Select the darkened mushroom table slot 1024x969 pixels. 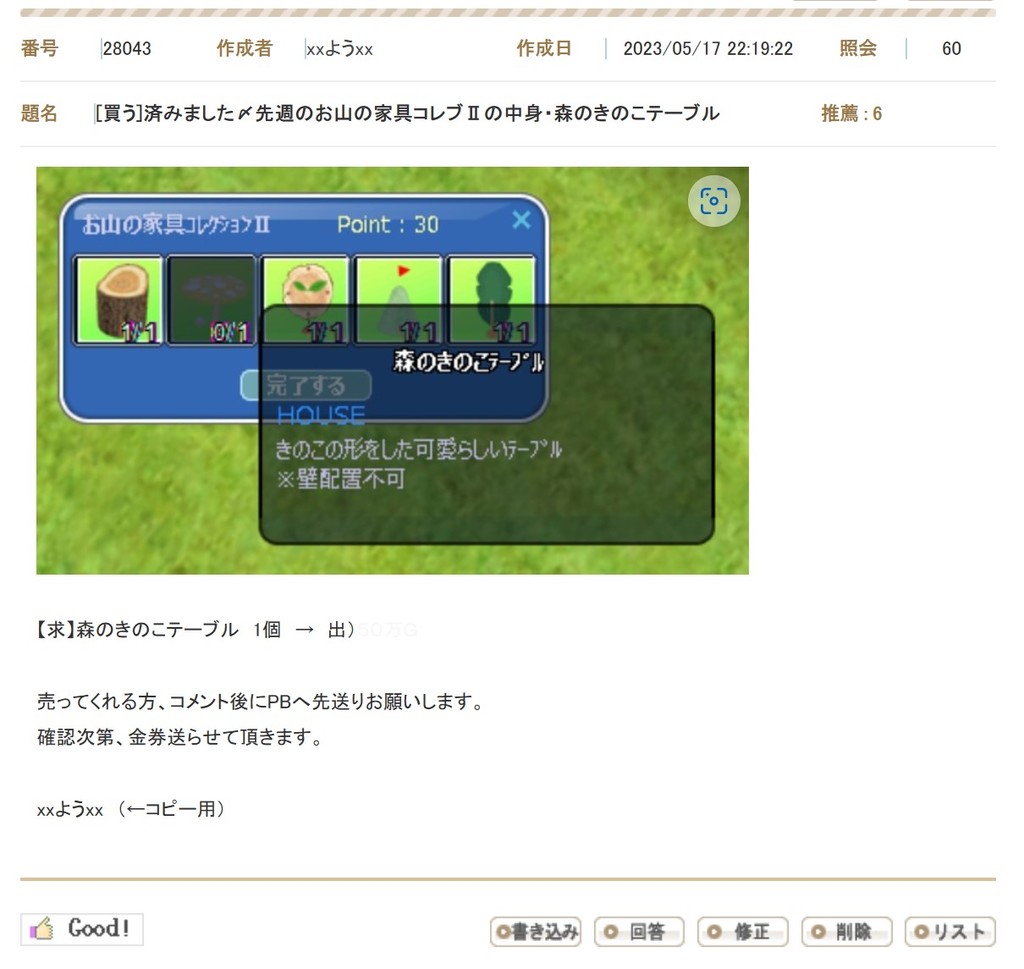(211, 299)
